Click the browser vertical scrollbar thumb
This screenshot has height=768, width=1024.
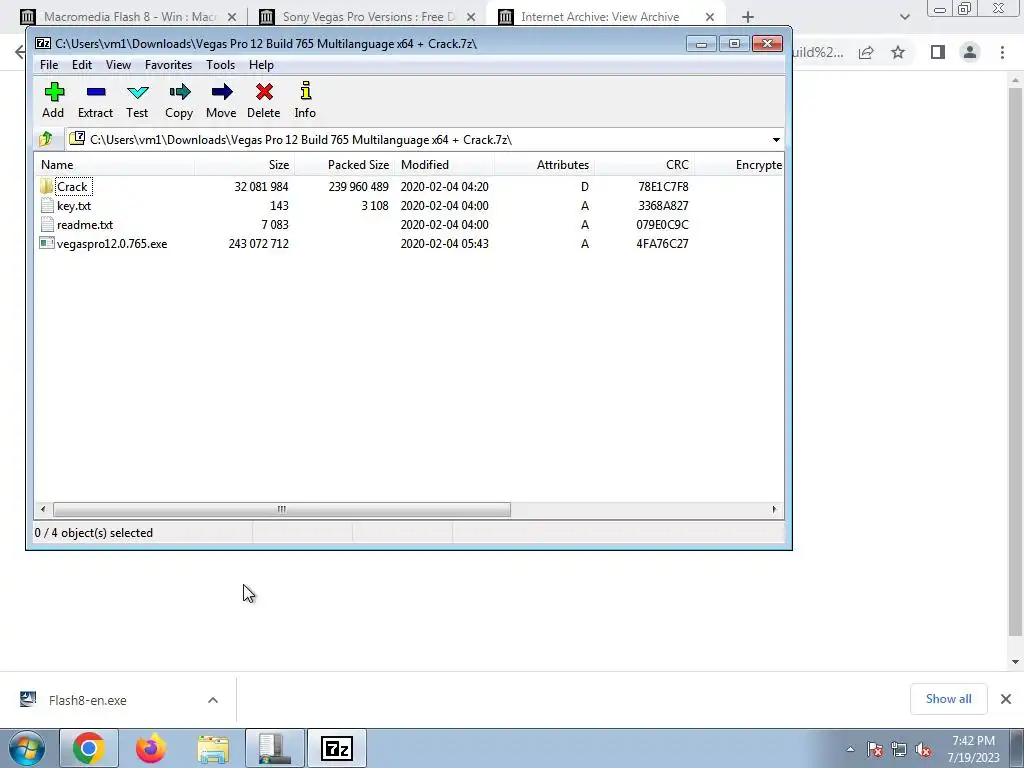point(1015,361)
